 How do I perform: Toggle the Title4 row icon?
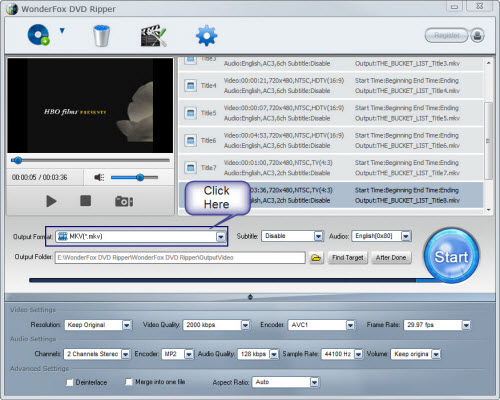[190, 86]
